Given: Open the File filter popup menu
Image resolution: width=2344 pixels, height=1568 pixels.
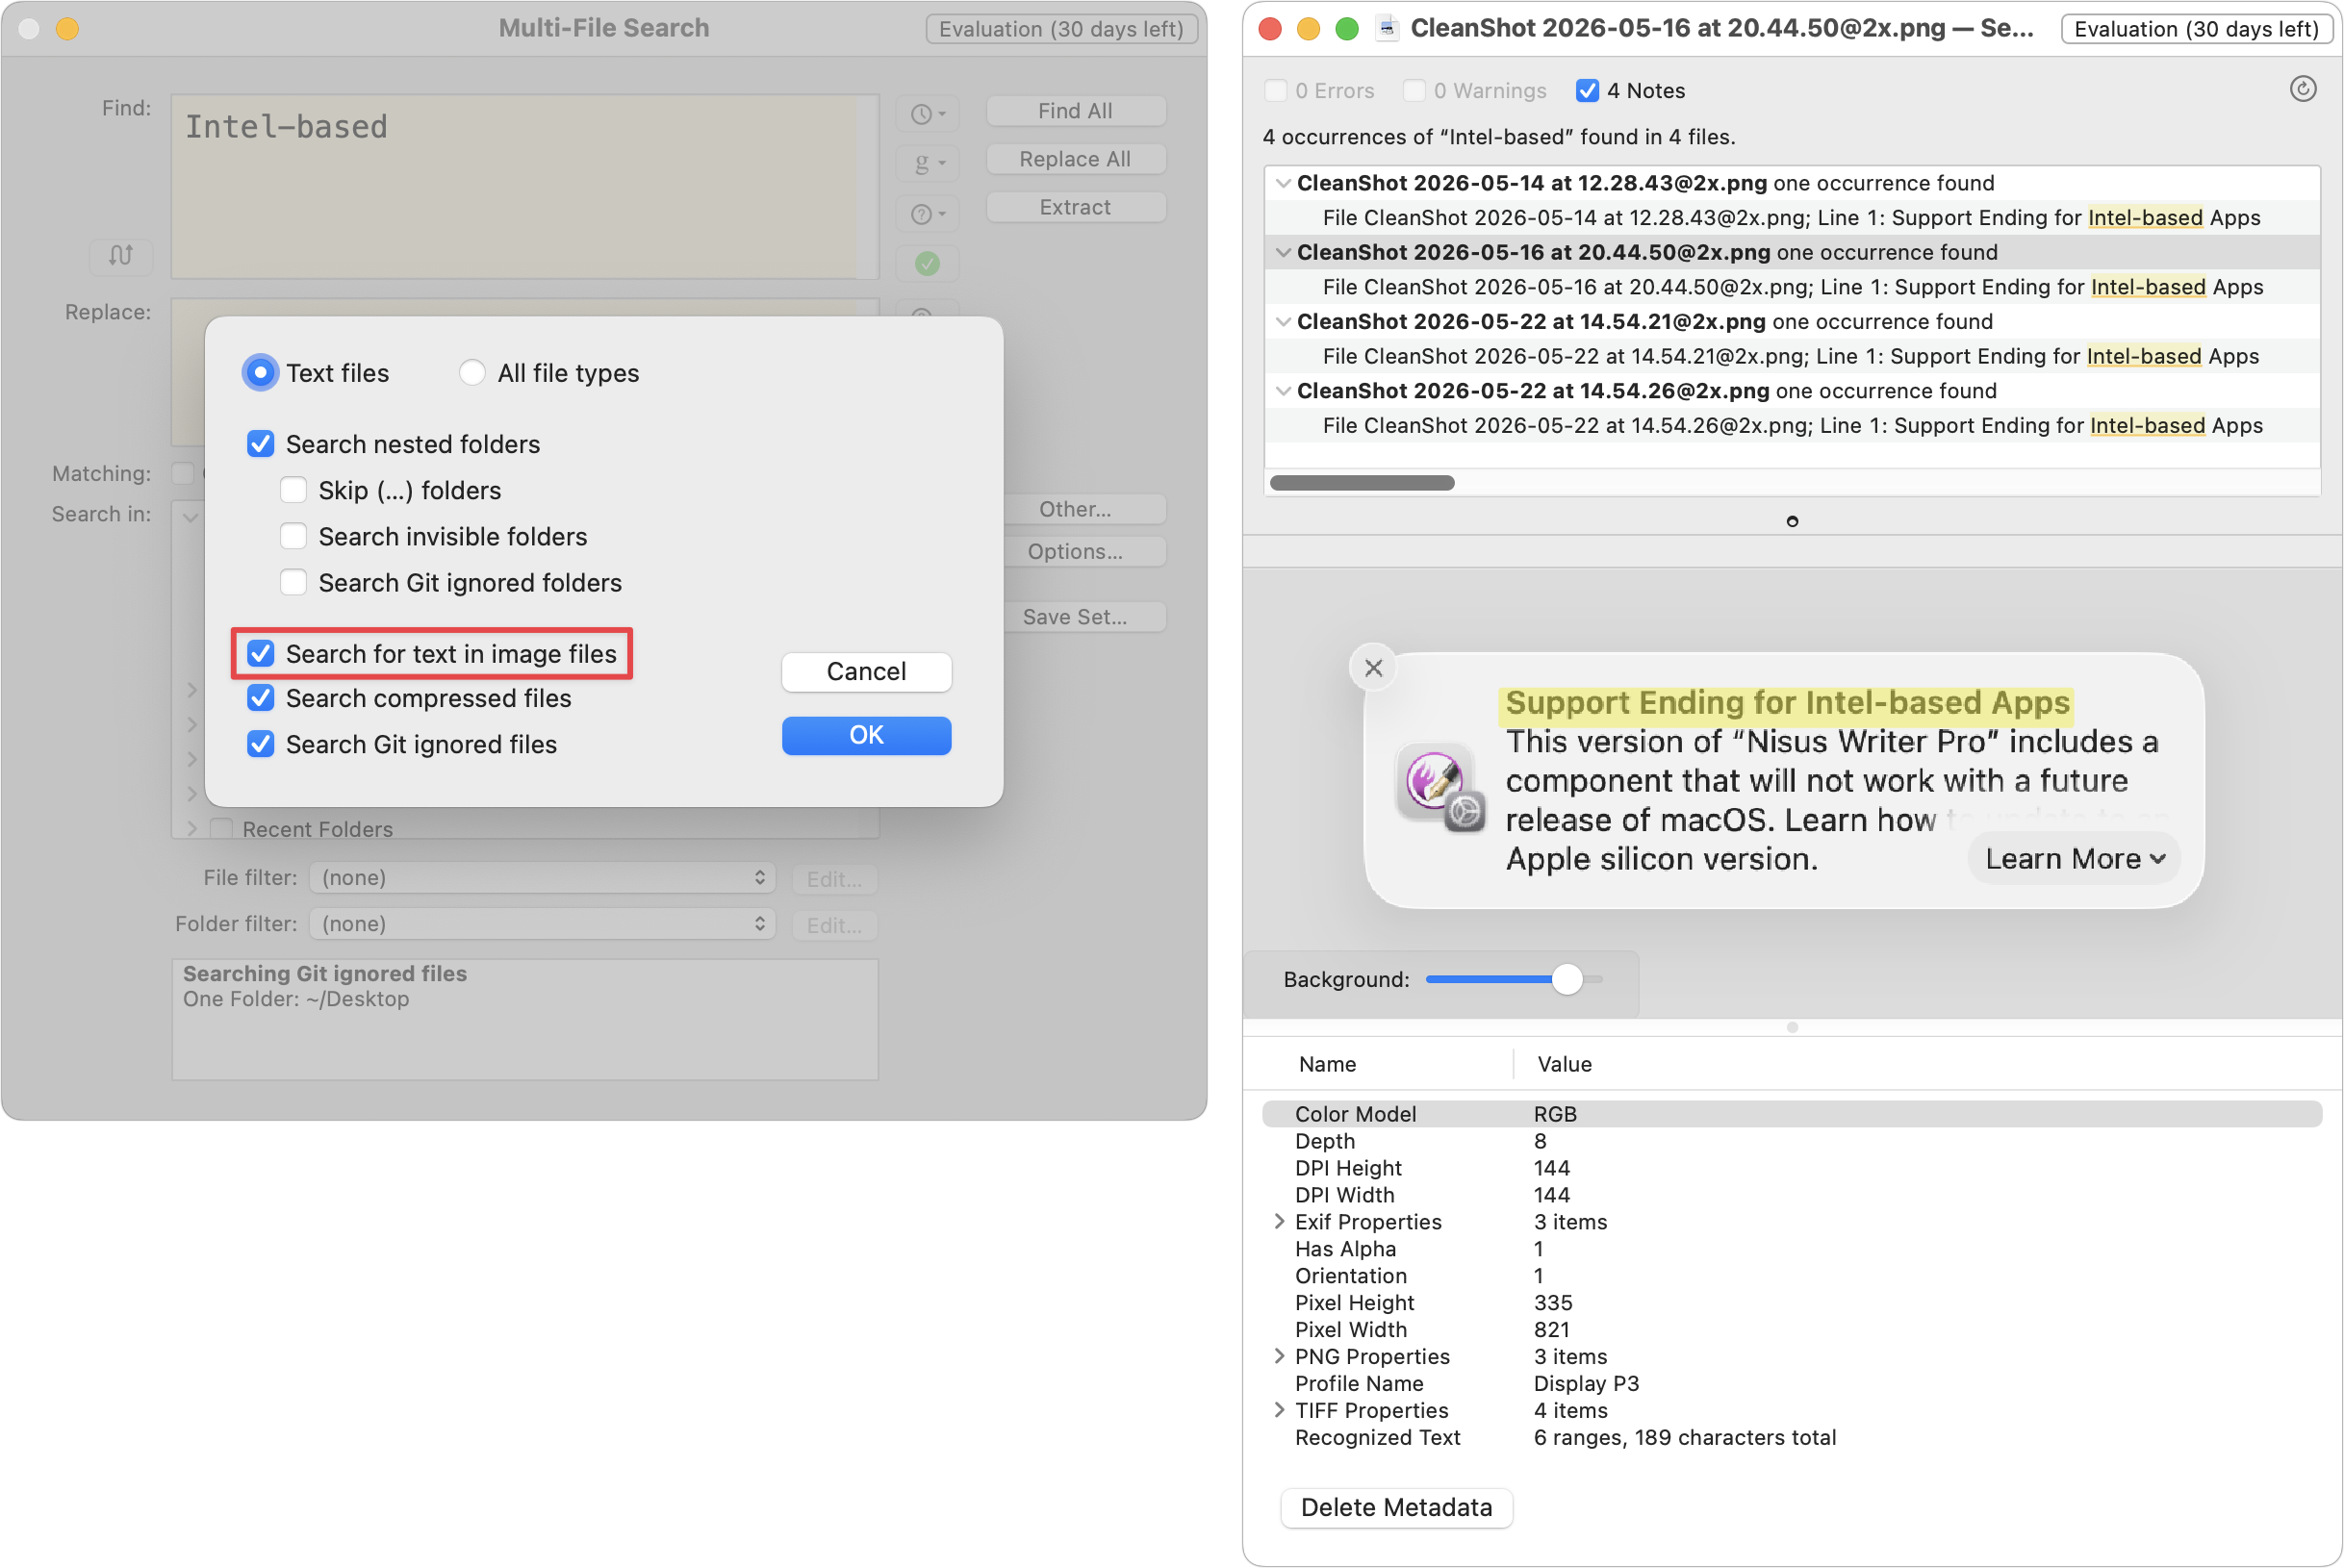Looking at the screenshot, I should 542,877.
